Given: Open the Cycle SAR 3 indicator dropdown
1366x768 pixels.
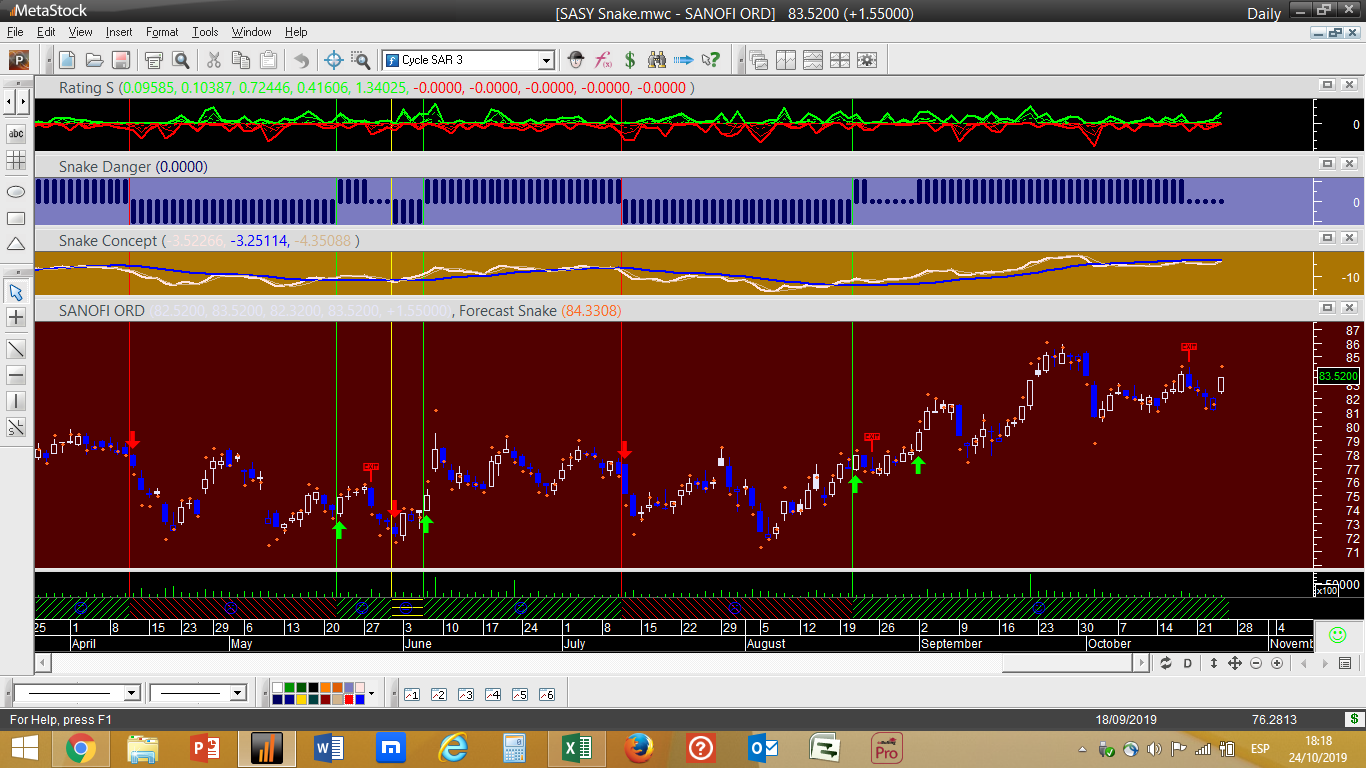Looking at the screenshot, I should [x=545, y=60].
